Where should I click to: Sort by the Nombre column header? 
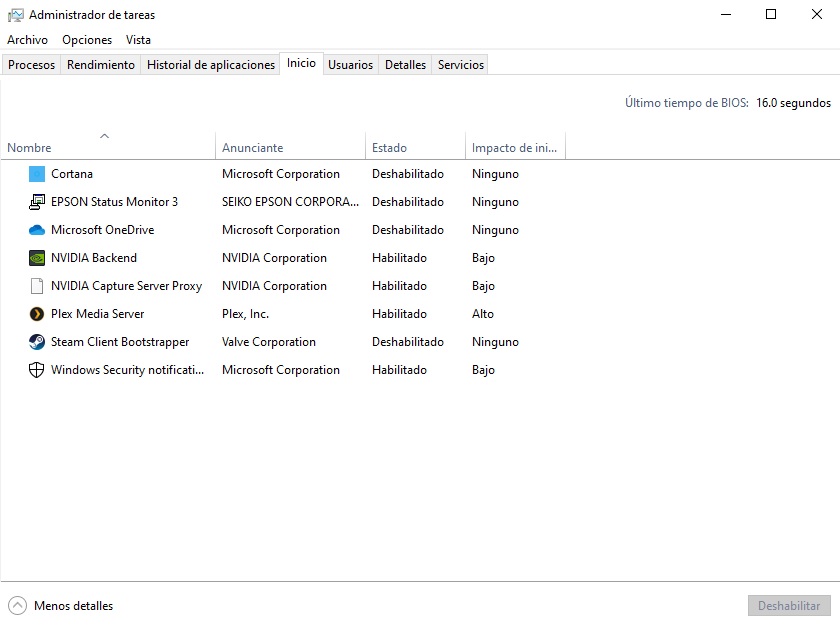(107, 148)
